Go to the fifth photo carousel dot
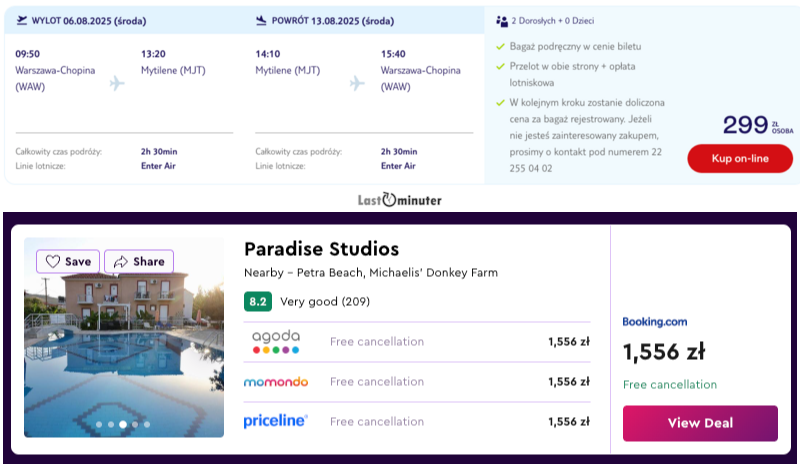Viewport: 800px width, 464px height. (147, 424)
